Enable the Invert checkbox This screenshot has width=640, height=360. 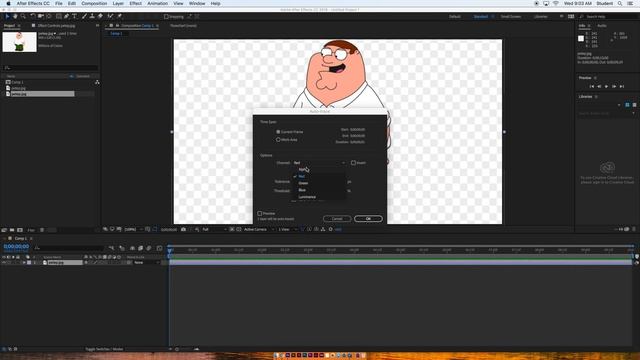353,163
